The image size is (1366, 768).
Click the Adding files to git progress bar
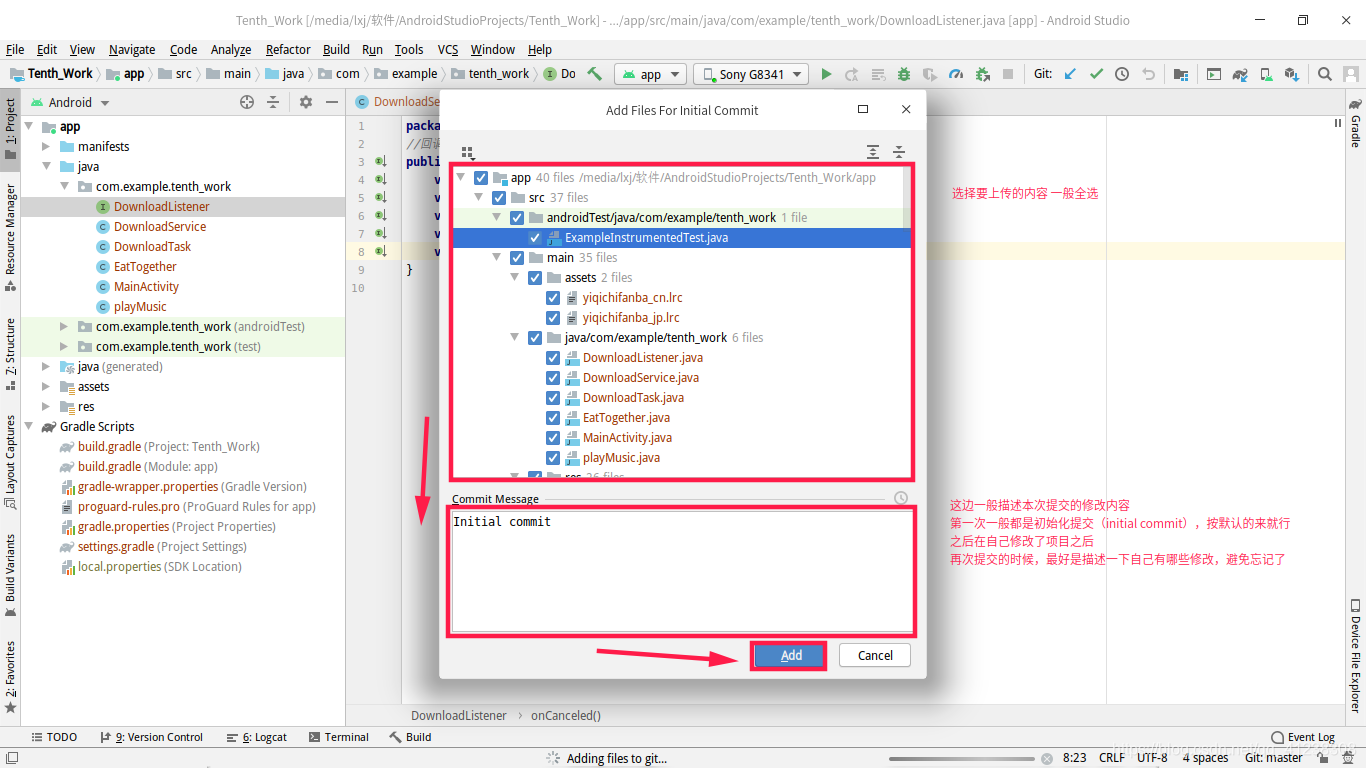click(960, 759)
